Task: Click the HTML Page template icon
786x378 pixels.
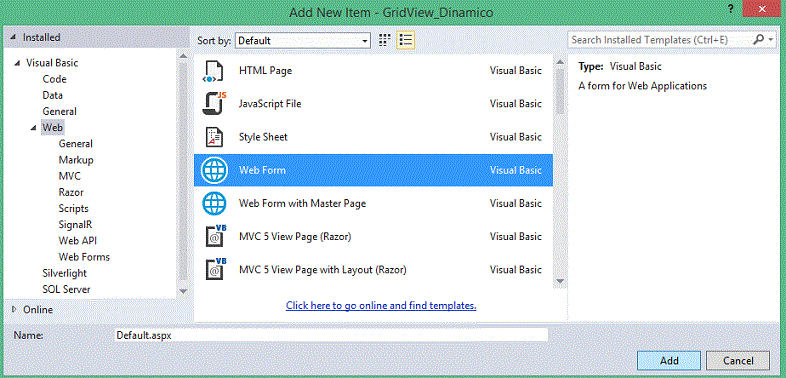Action: [212, 71]
